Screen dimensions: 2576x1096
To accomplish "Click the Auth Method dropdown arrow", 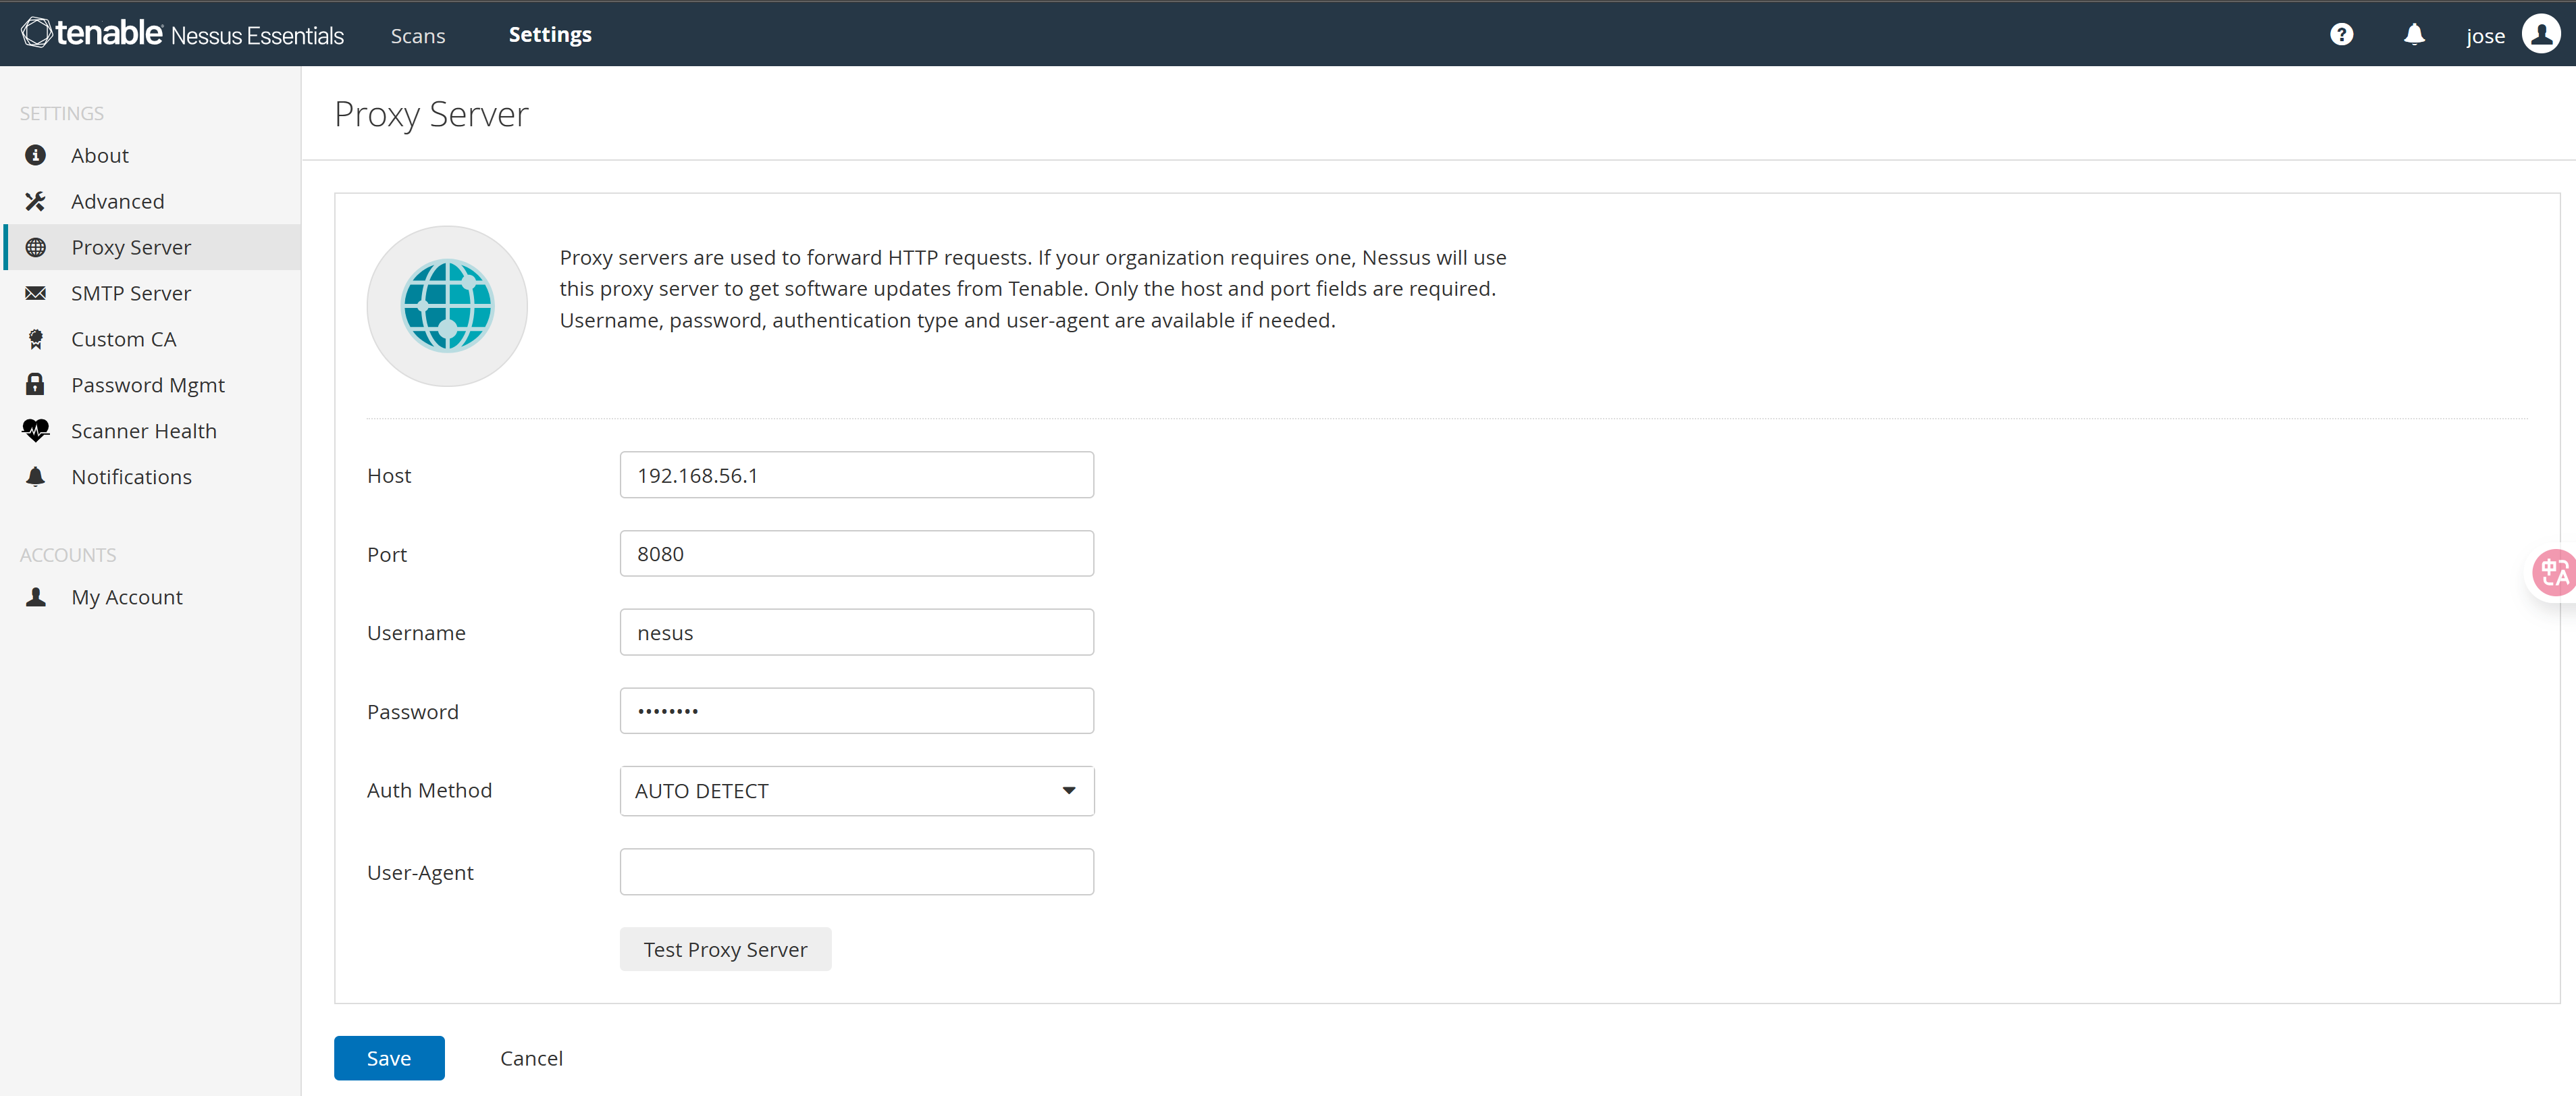I will [1069, 791].
